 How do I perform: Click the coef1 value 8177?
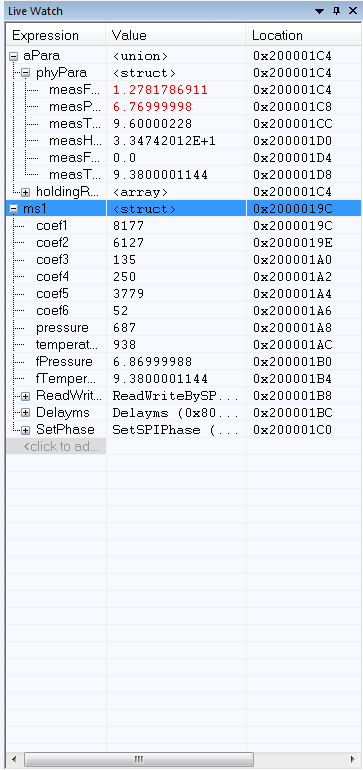(128, 226)
